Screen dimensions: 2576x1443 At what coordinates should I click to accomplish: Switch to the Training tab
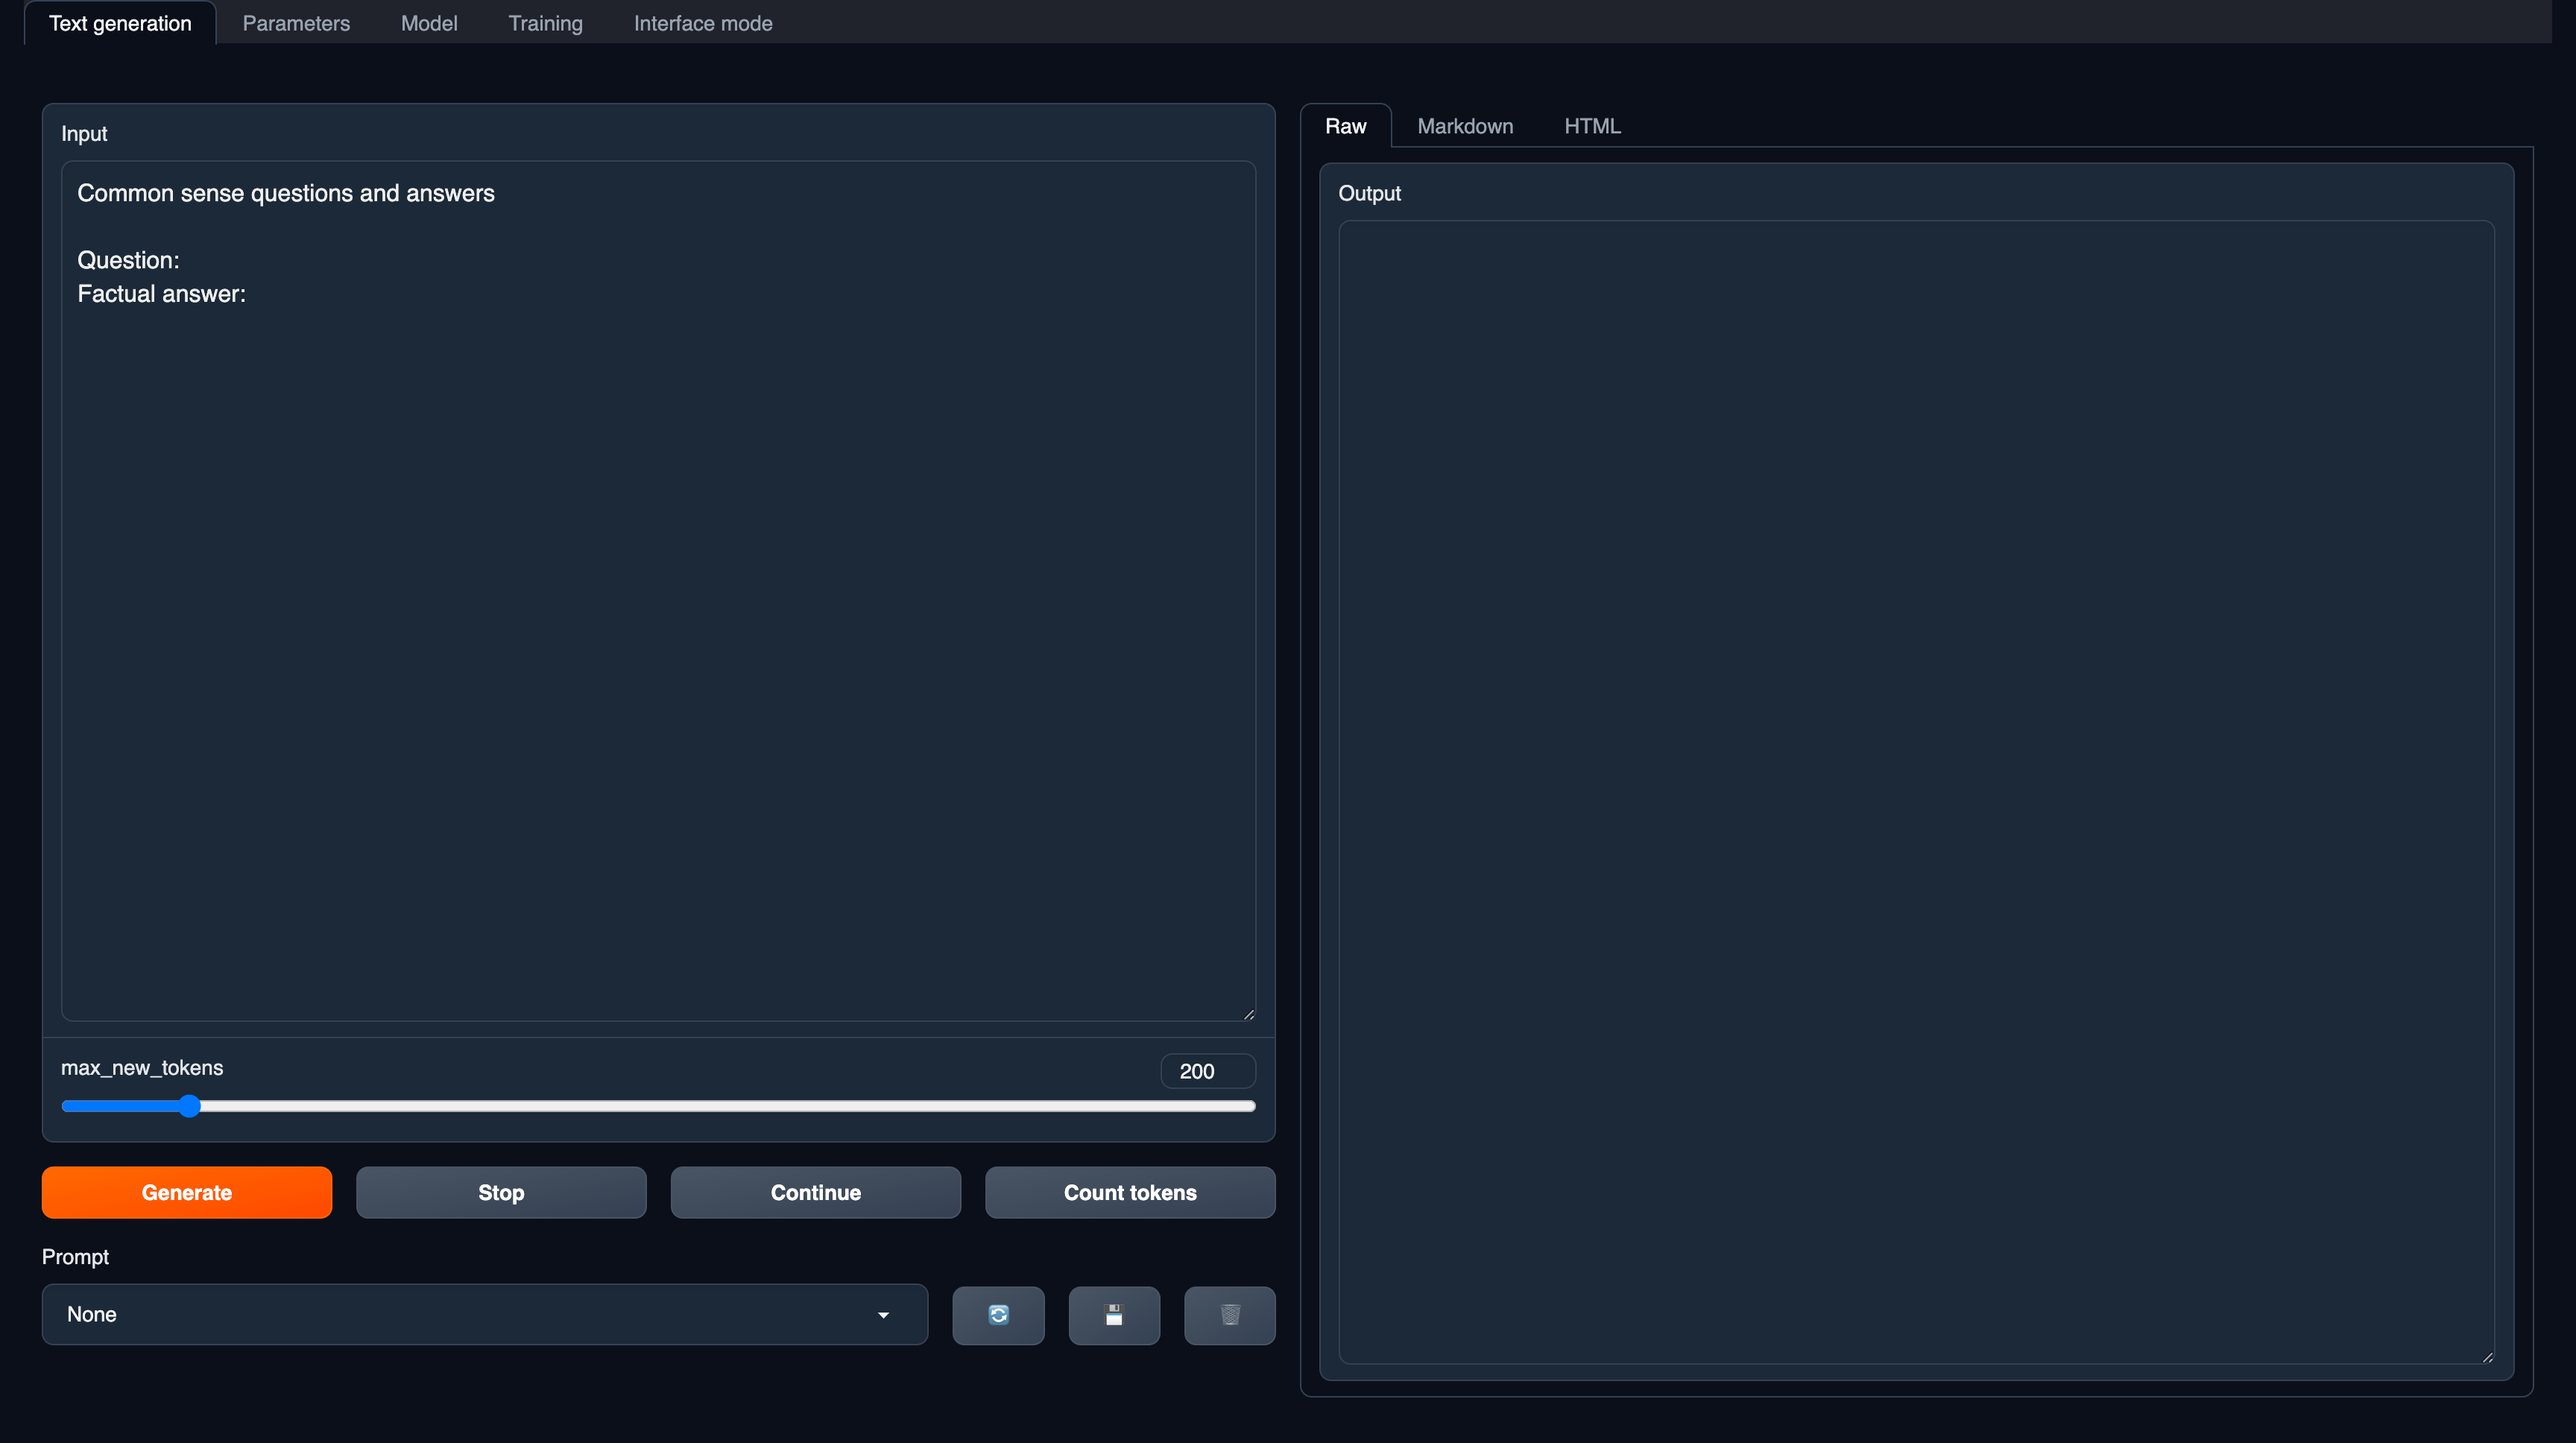(x=545, y=22)
